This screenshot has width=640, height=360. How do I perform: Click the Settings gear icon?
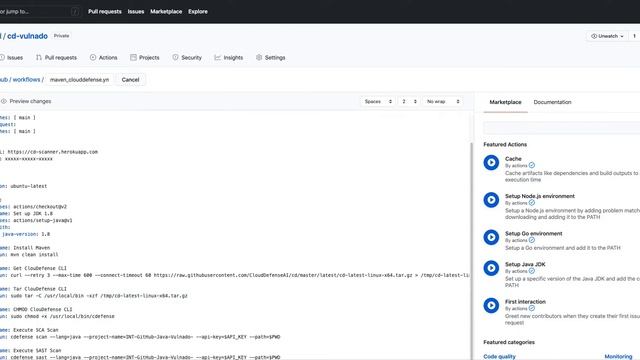coord(259,58)
